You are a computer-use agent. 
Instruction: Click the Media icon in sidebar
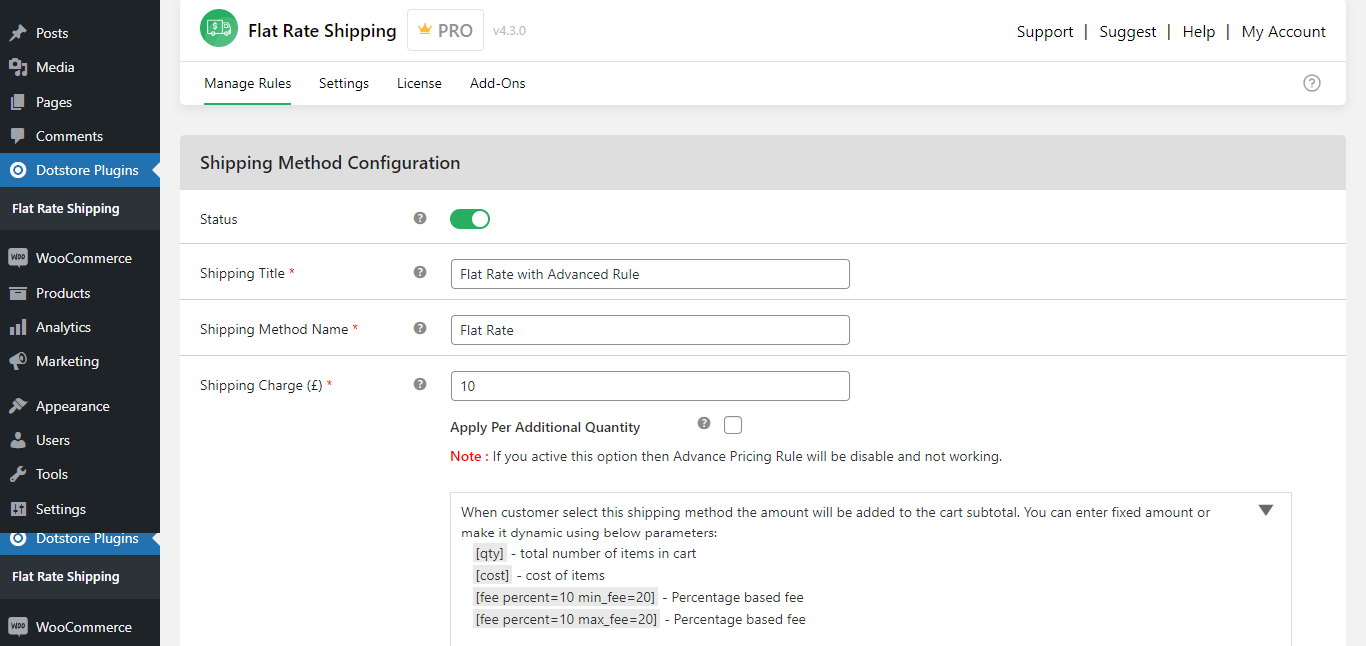click(x=18, y=67)
